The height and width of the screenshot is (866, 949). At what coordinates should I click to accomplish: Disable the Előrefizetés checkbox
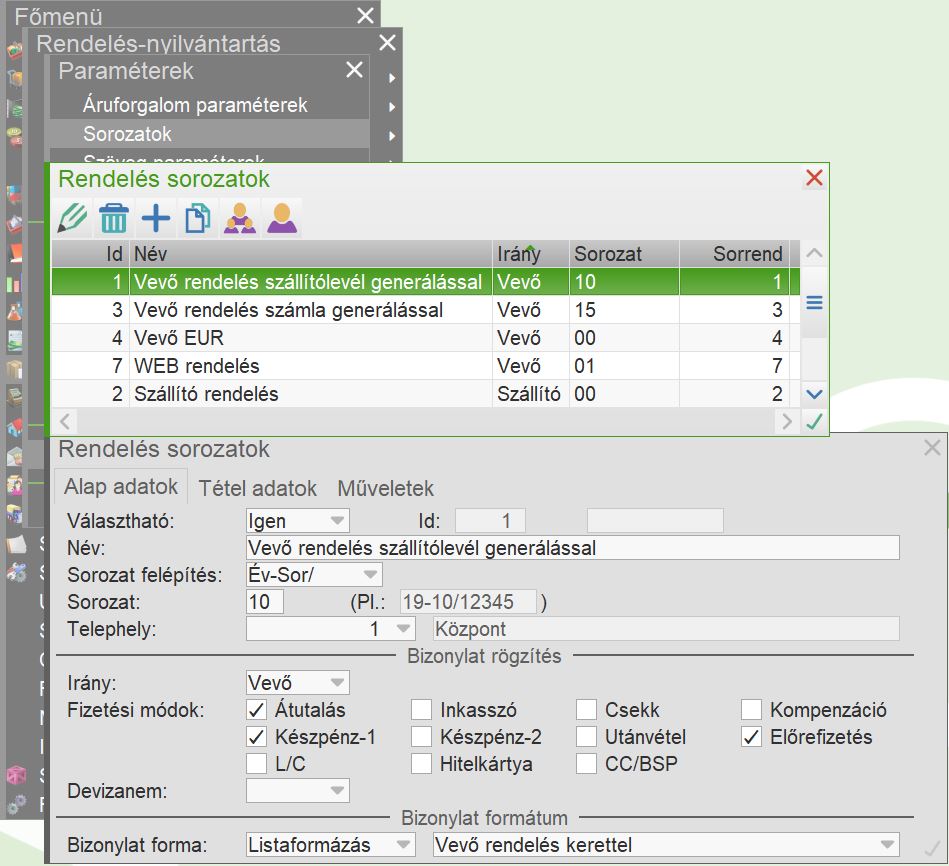(x=751, y=736)
